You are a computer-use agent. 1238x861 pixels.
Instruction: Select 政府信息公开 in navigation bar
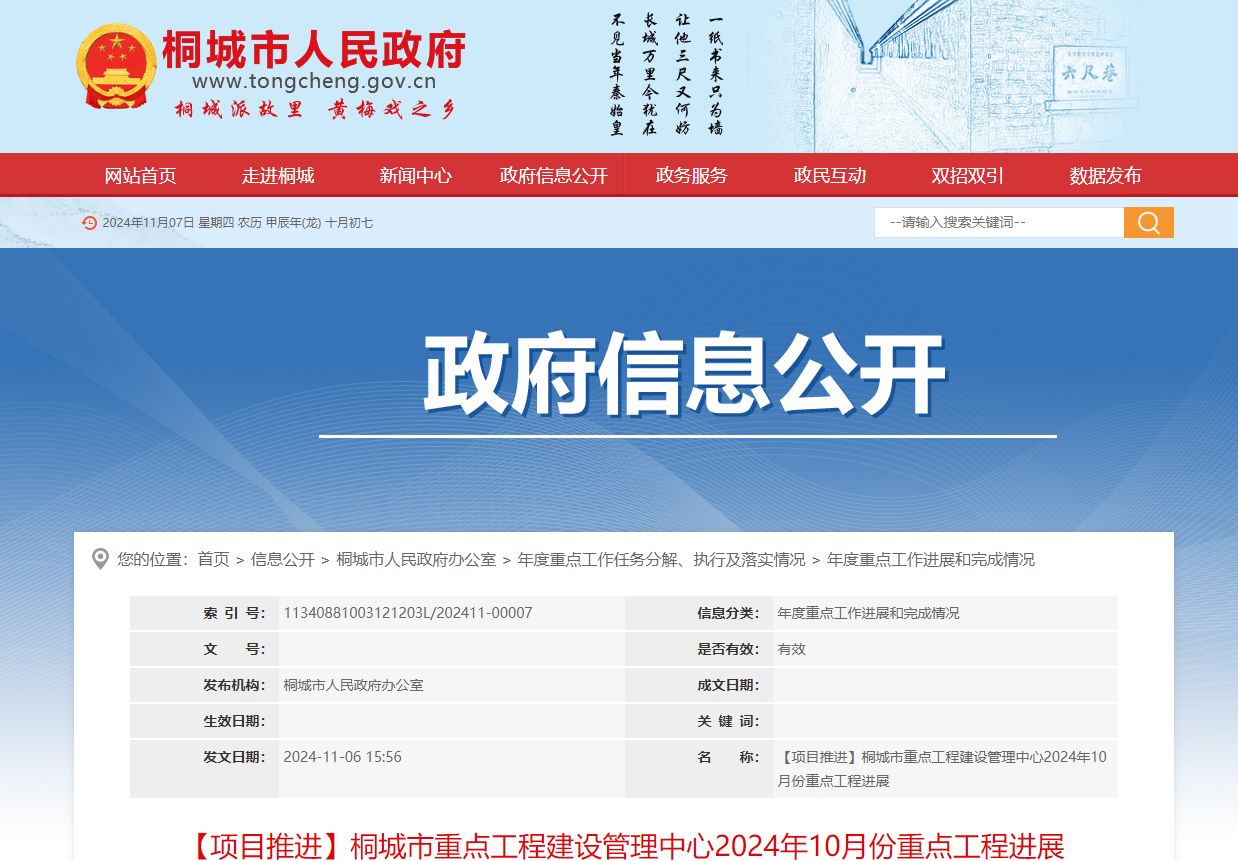click(553, 176)
